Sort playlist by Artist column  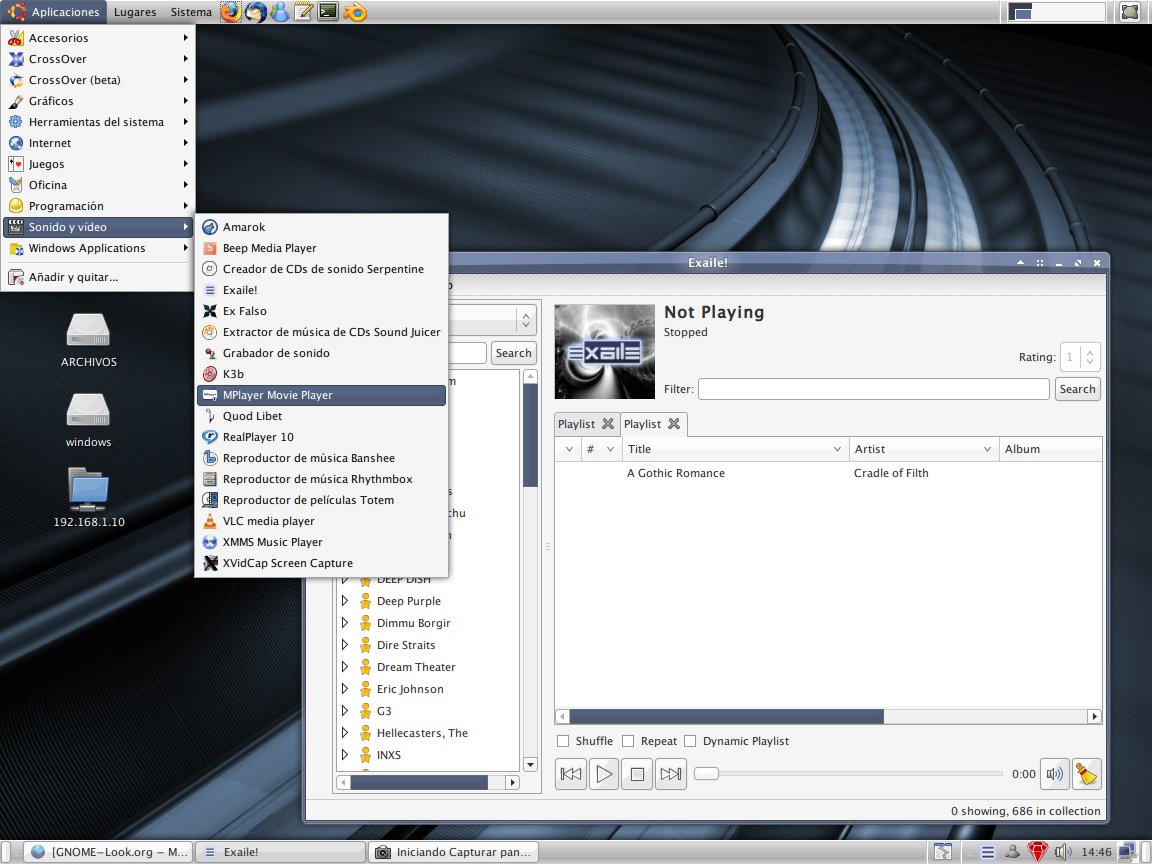tap(923, 449)
